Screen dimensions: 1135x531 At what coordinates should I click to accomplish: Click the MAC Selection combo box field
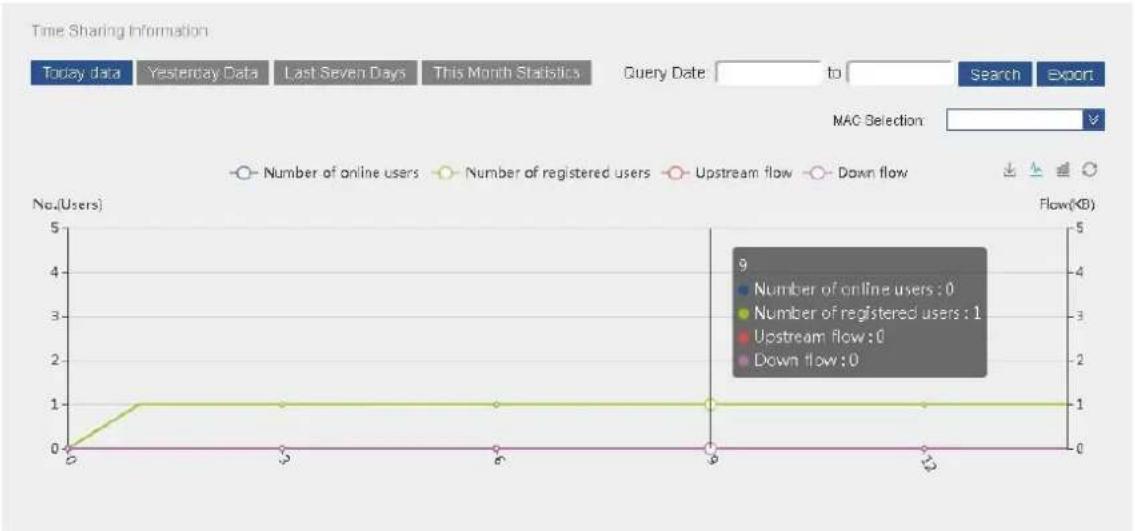pos(1025,120)
